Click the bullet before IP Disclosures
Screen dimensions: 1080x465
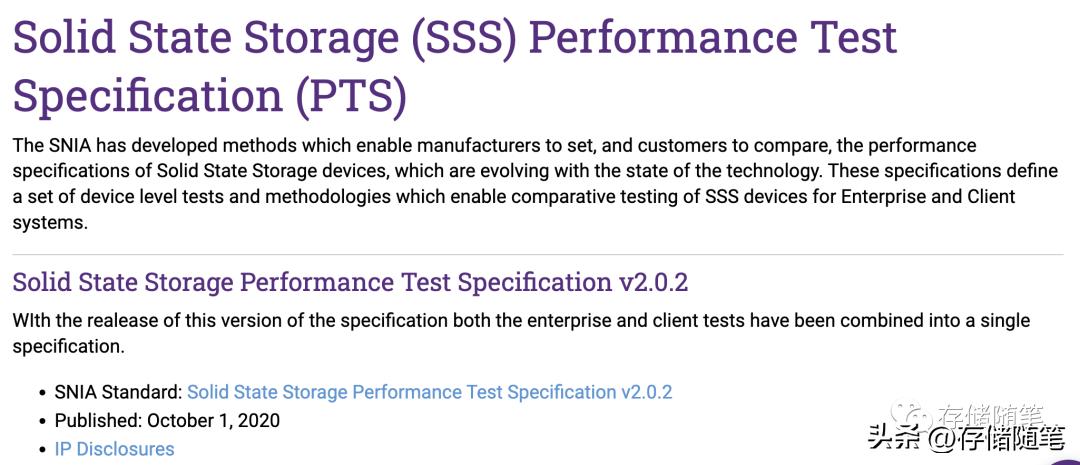click(41, 450)
